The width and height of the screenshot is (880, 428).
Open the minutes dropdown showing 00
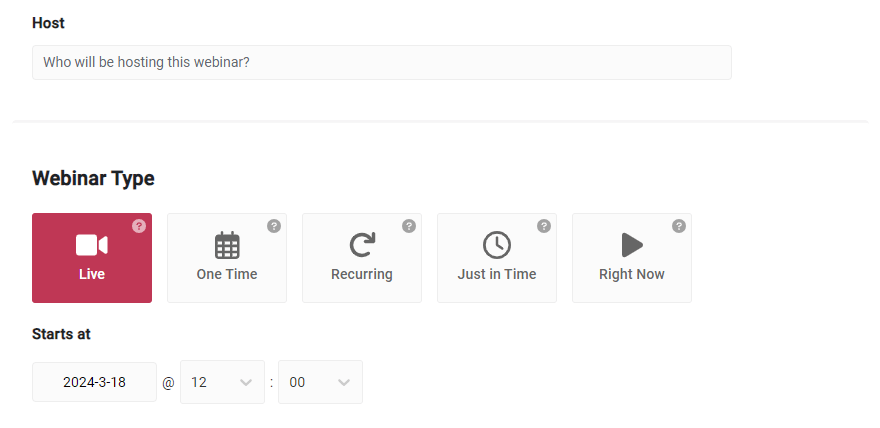(320, 382)
